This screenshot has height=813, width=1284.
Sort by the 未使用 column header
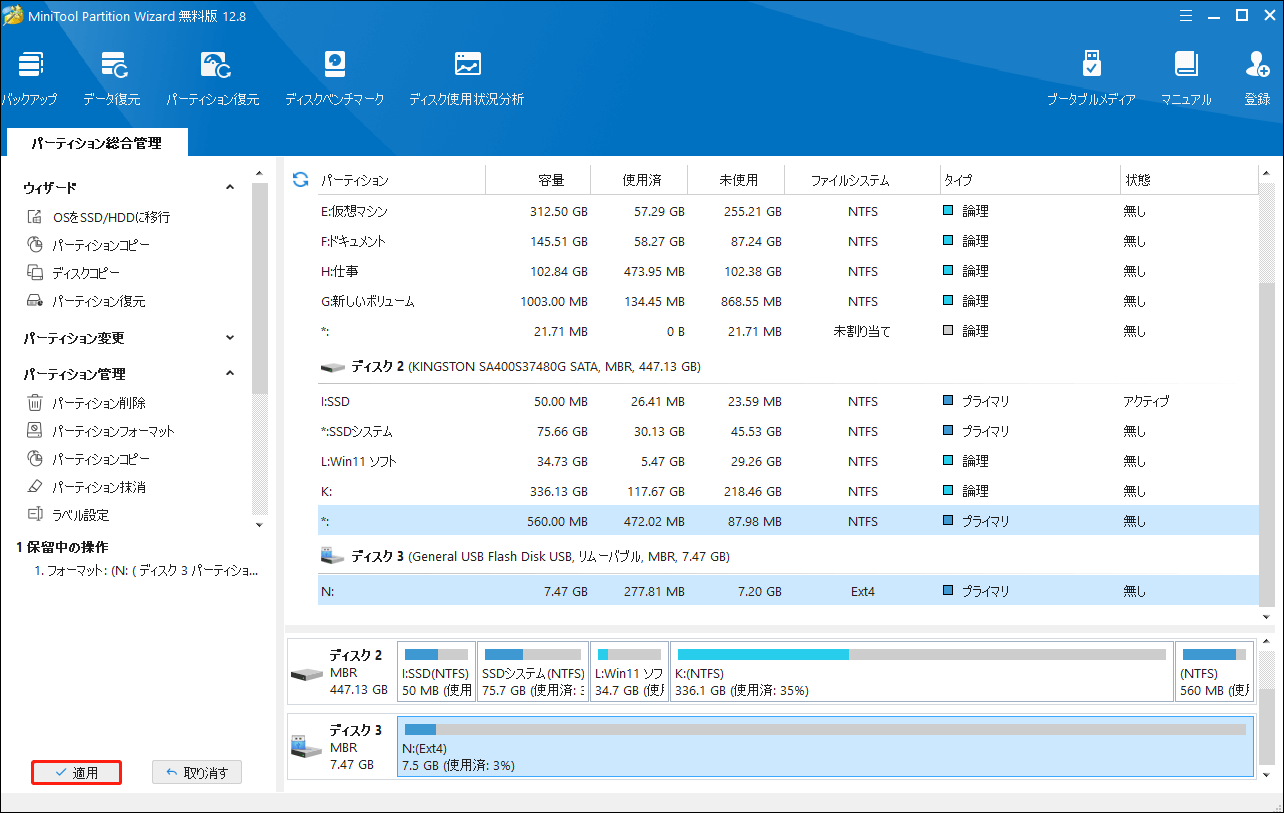738,180
